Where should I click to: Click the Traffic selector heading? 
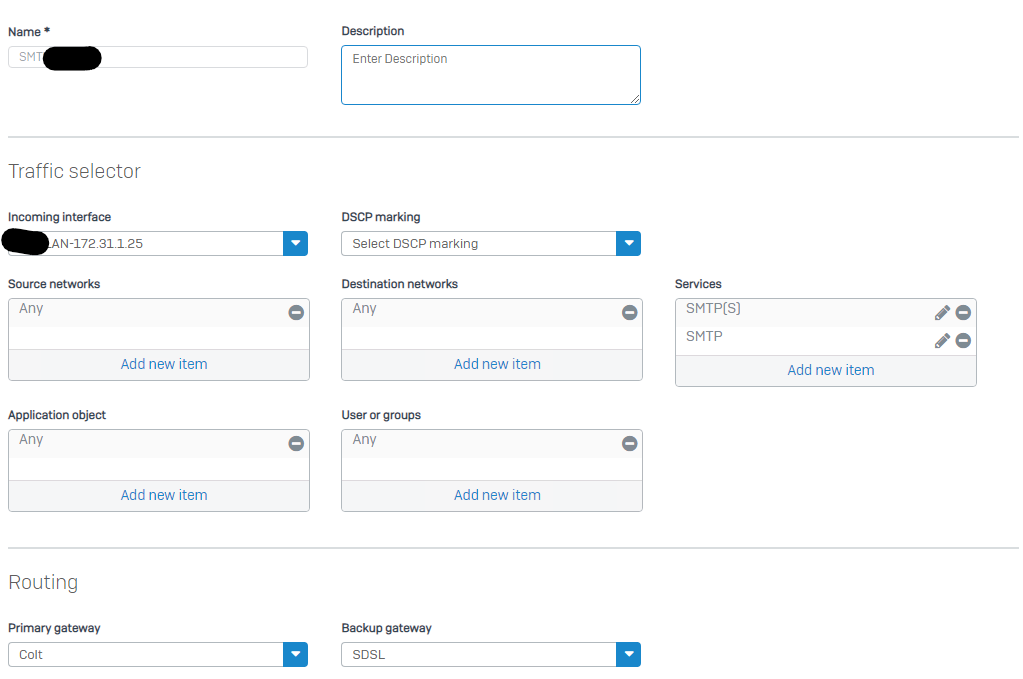pyautogui.click(x=74, y=171)
